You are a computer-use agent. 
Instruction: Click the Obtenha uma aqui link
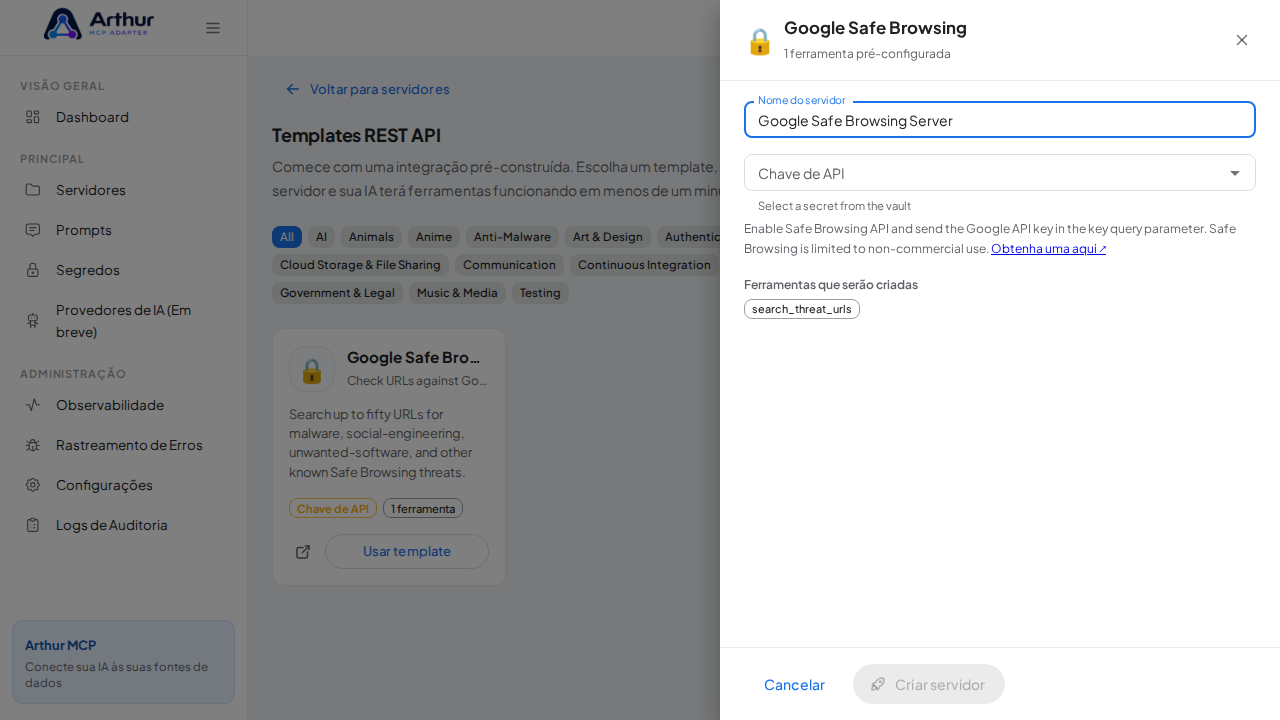(x=1049, y=249)
